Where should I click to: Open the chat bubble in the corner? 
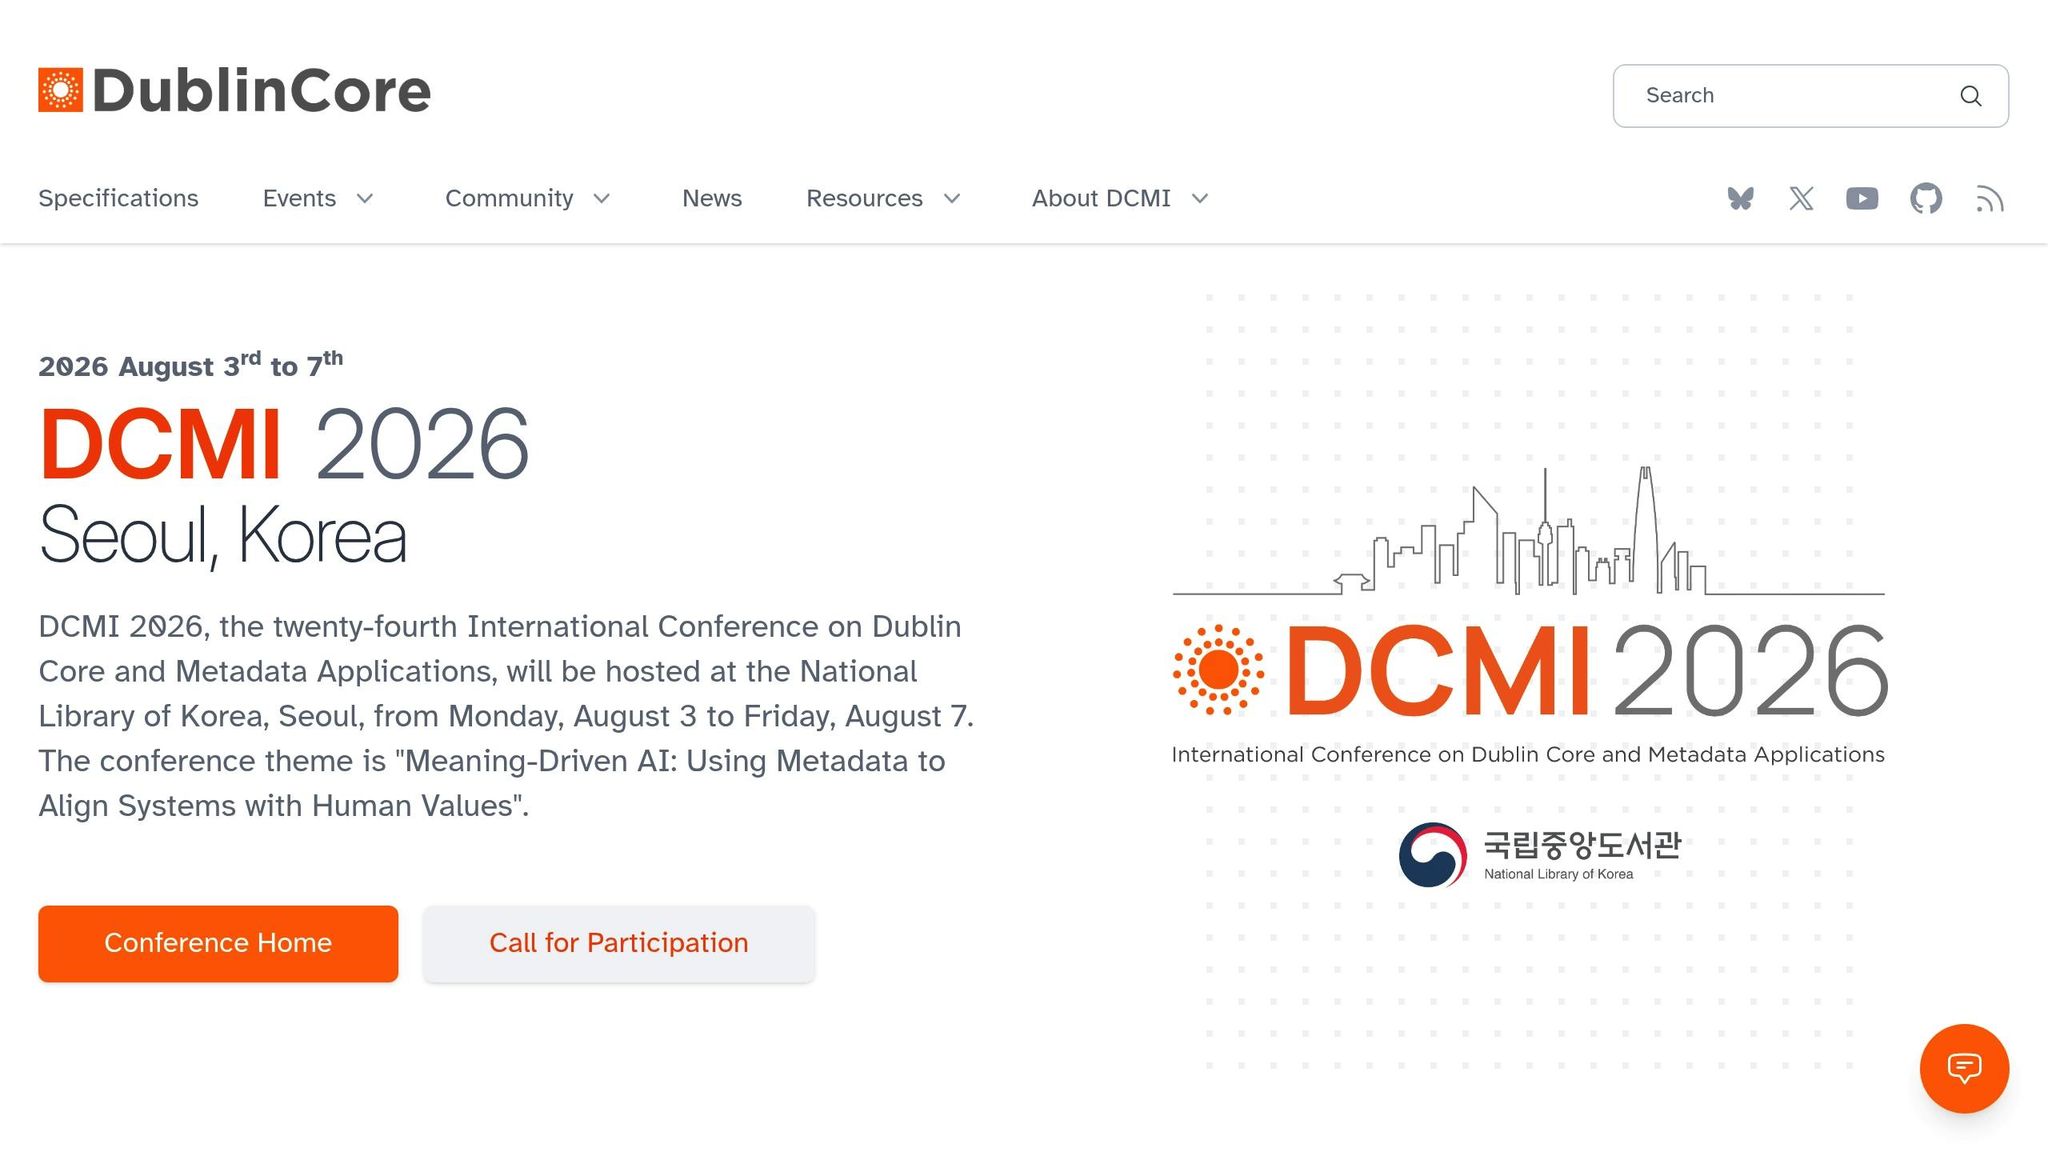point(1963,1068)
